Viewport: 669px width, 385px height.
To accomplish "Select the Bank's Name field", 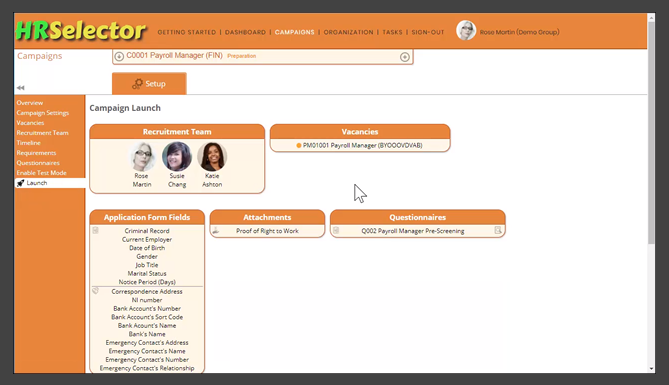I will [x=147, y=334].
